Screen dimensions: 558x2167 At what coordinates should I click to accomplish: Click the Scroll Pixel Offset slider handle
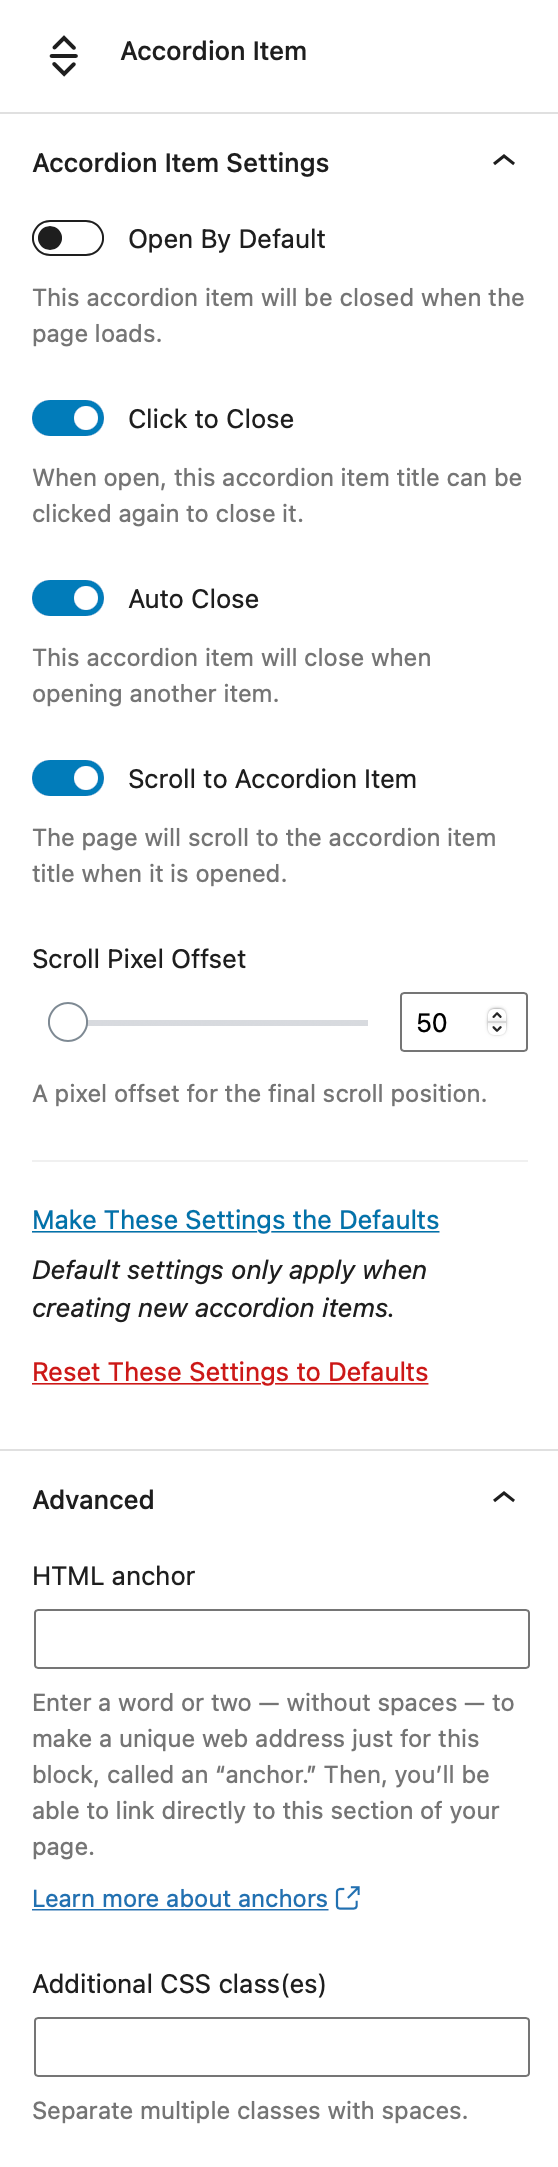[x=68, y=1022]
